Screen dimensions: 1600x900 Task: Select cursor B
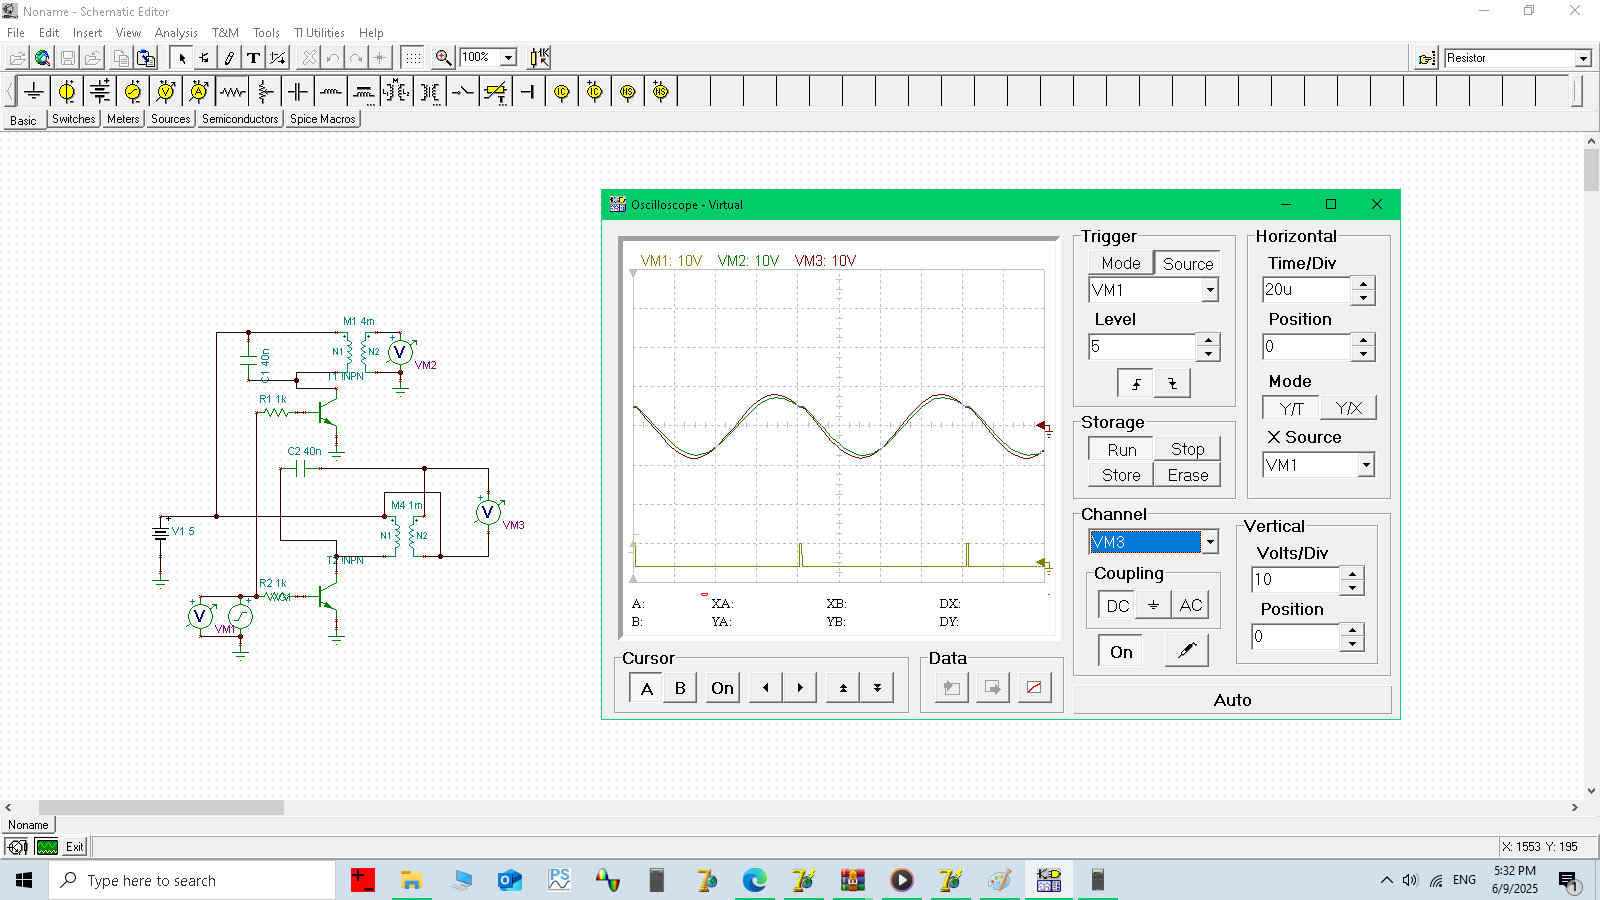pos(681,688)
